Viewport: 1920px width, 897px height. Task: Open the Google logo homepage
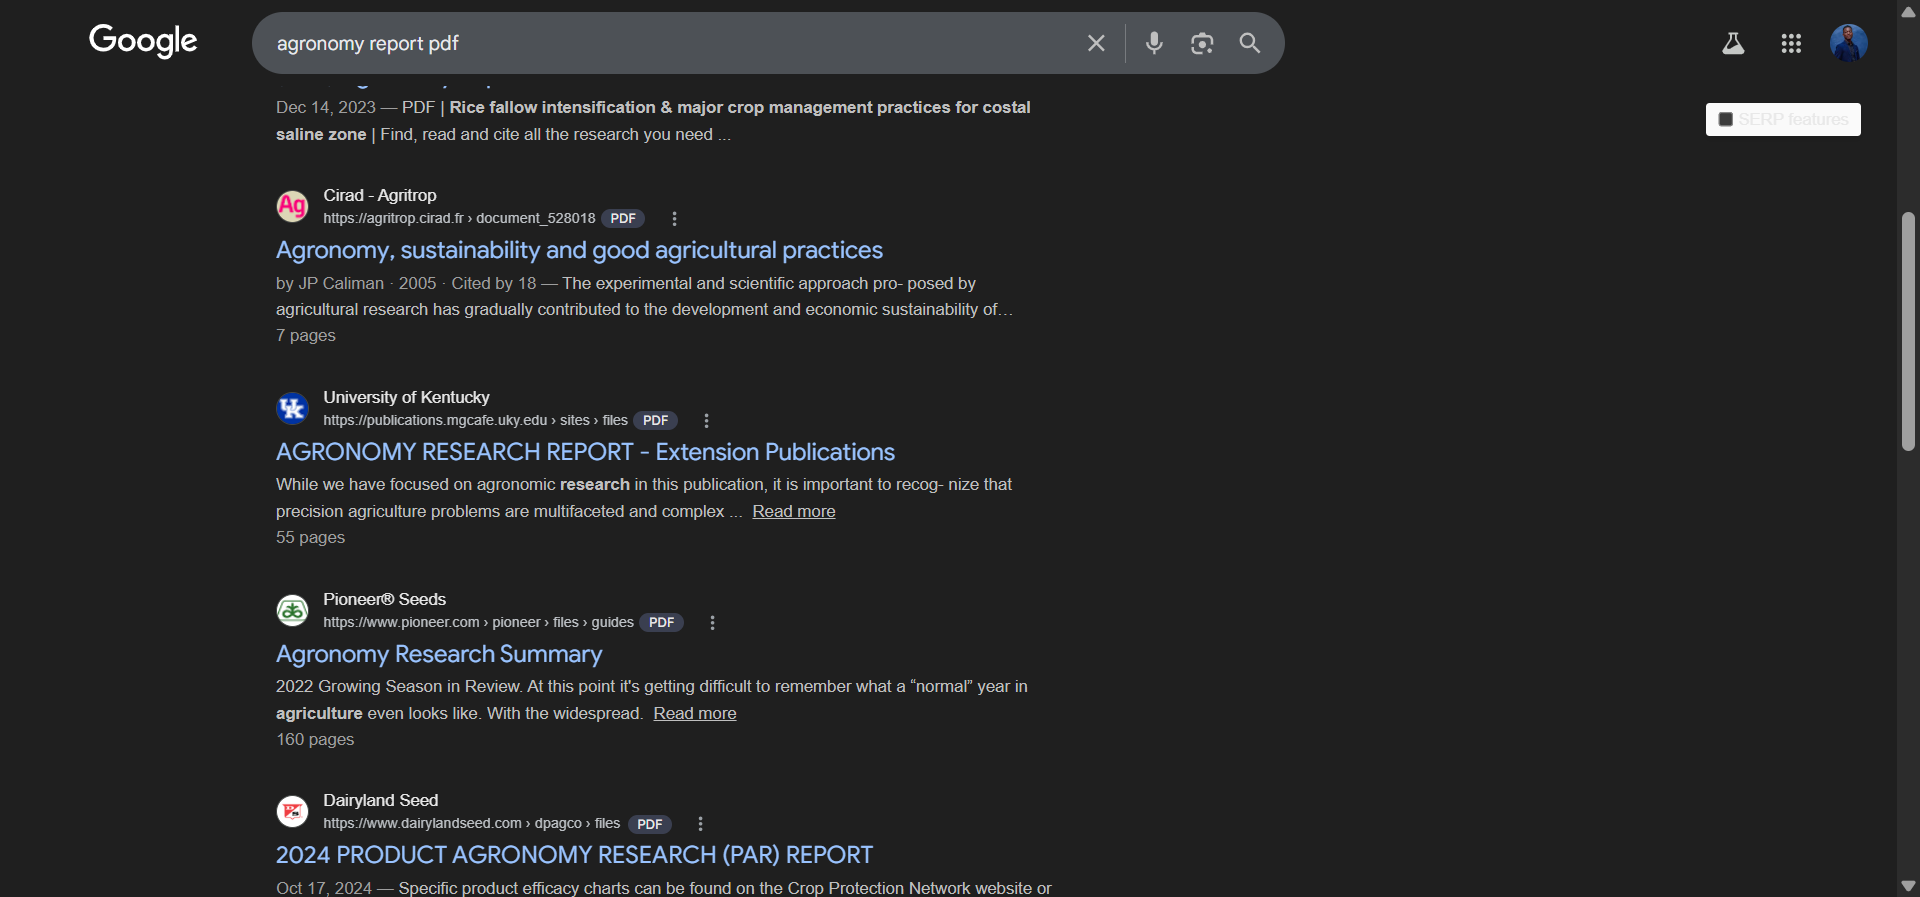[143, 41]
